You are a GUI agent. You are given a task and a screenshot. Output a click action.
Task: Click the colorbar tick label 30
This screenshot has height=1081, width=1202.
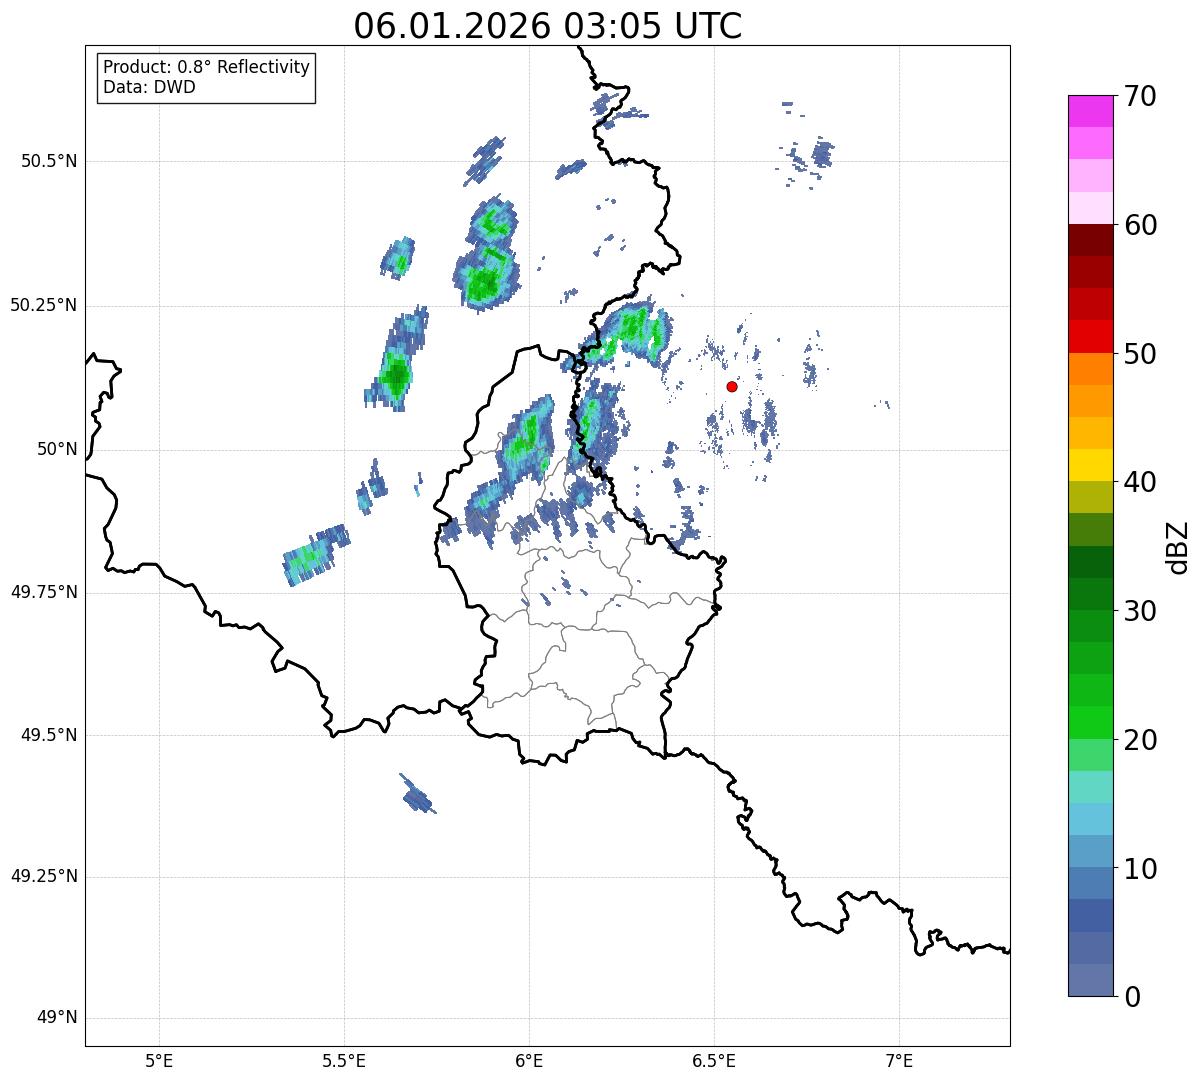1140,611
